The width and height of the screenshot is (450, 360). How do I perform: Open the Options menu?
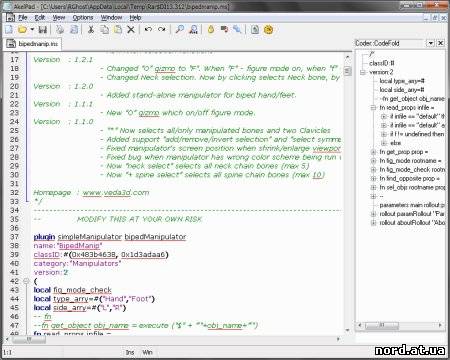coord(83,17)
